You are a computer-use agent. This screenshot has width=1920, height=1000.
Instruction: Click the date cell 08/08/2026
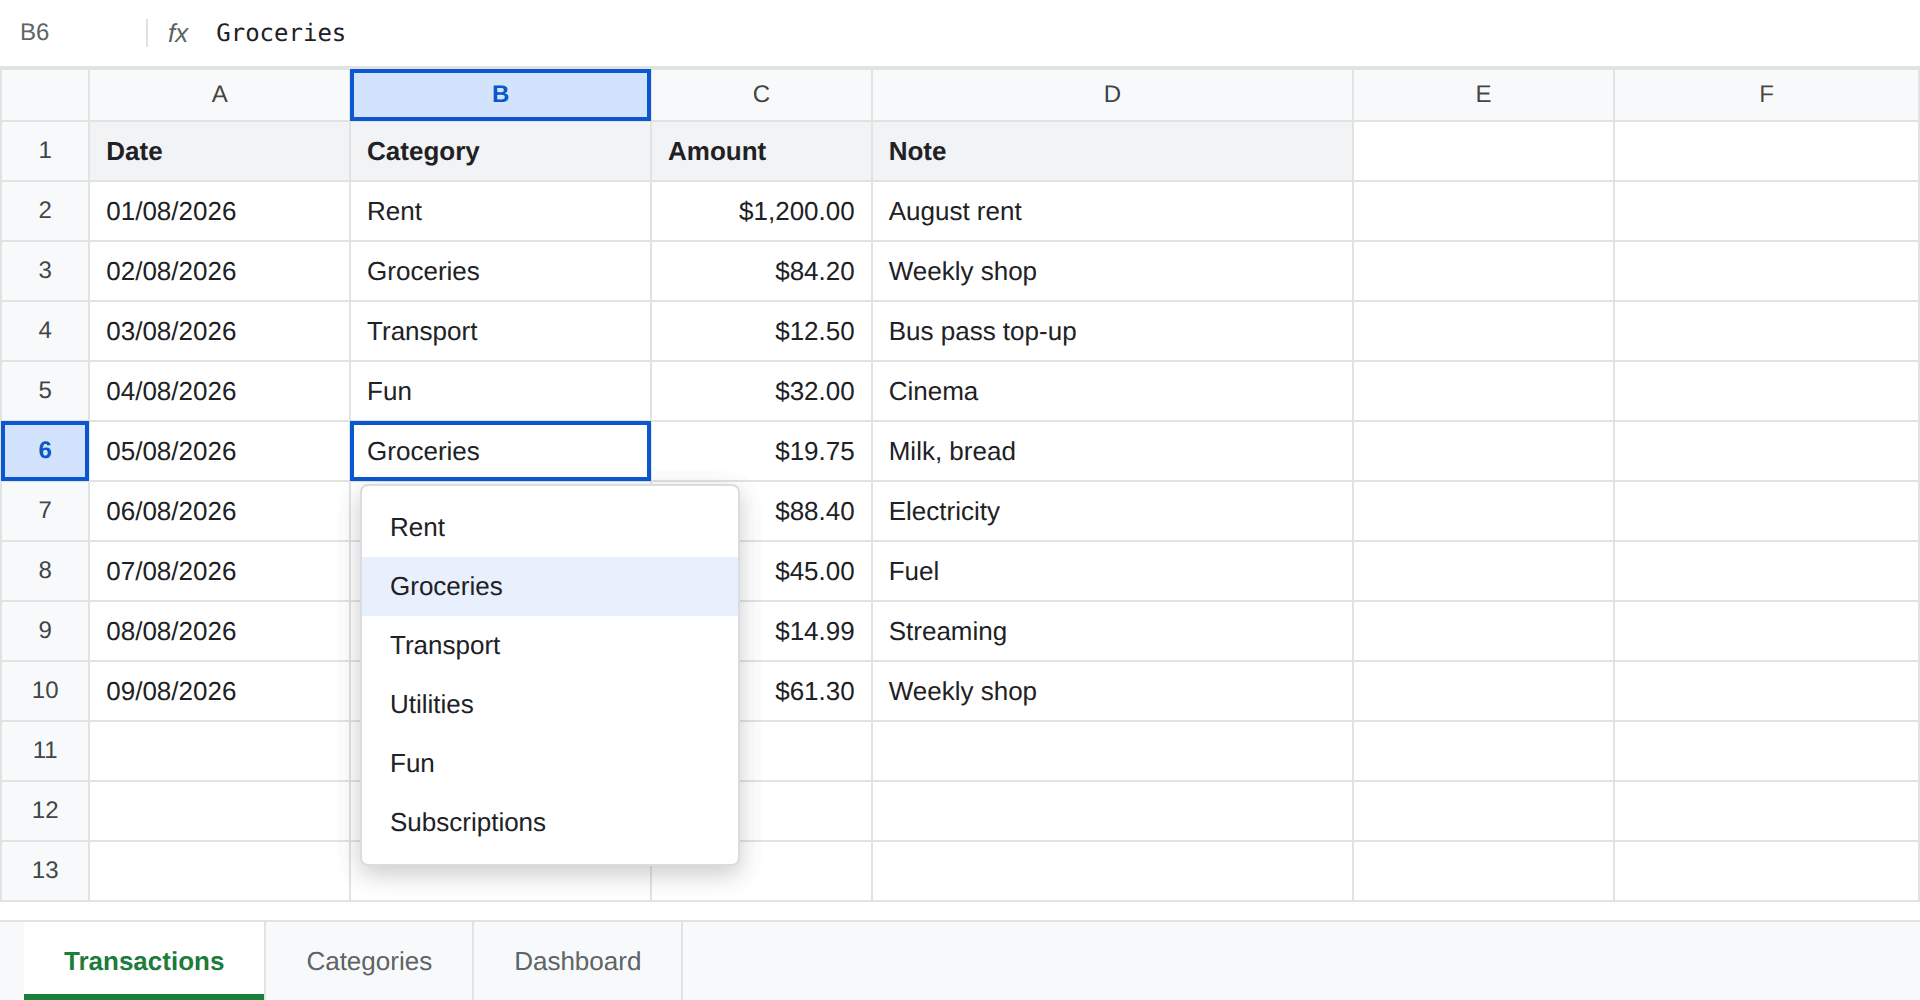pyautogui.click(x=220, y=631)
